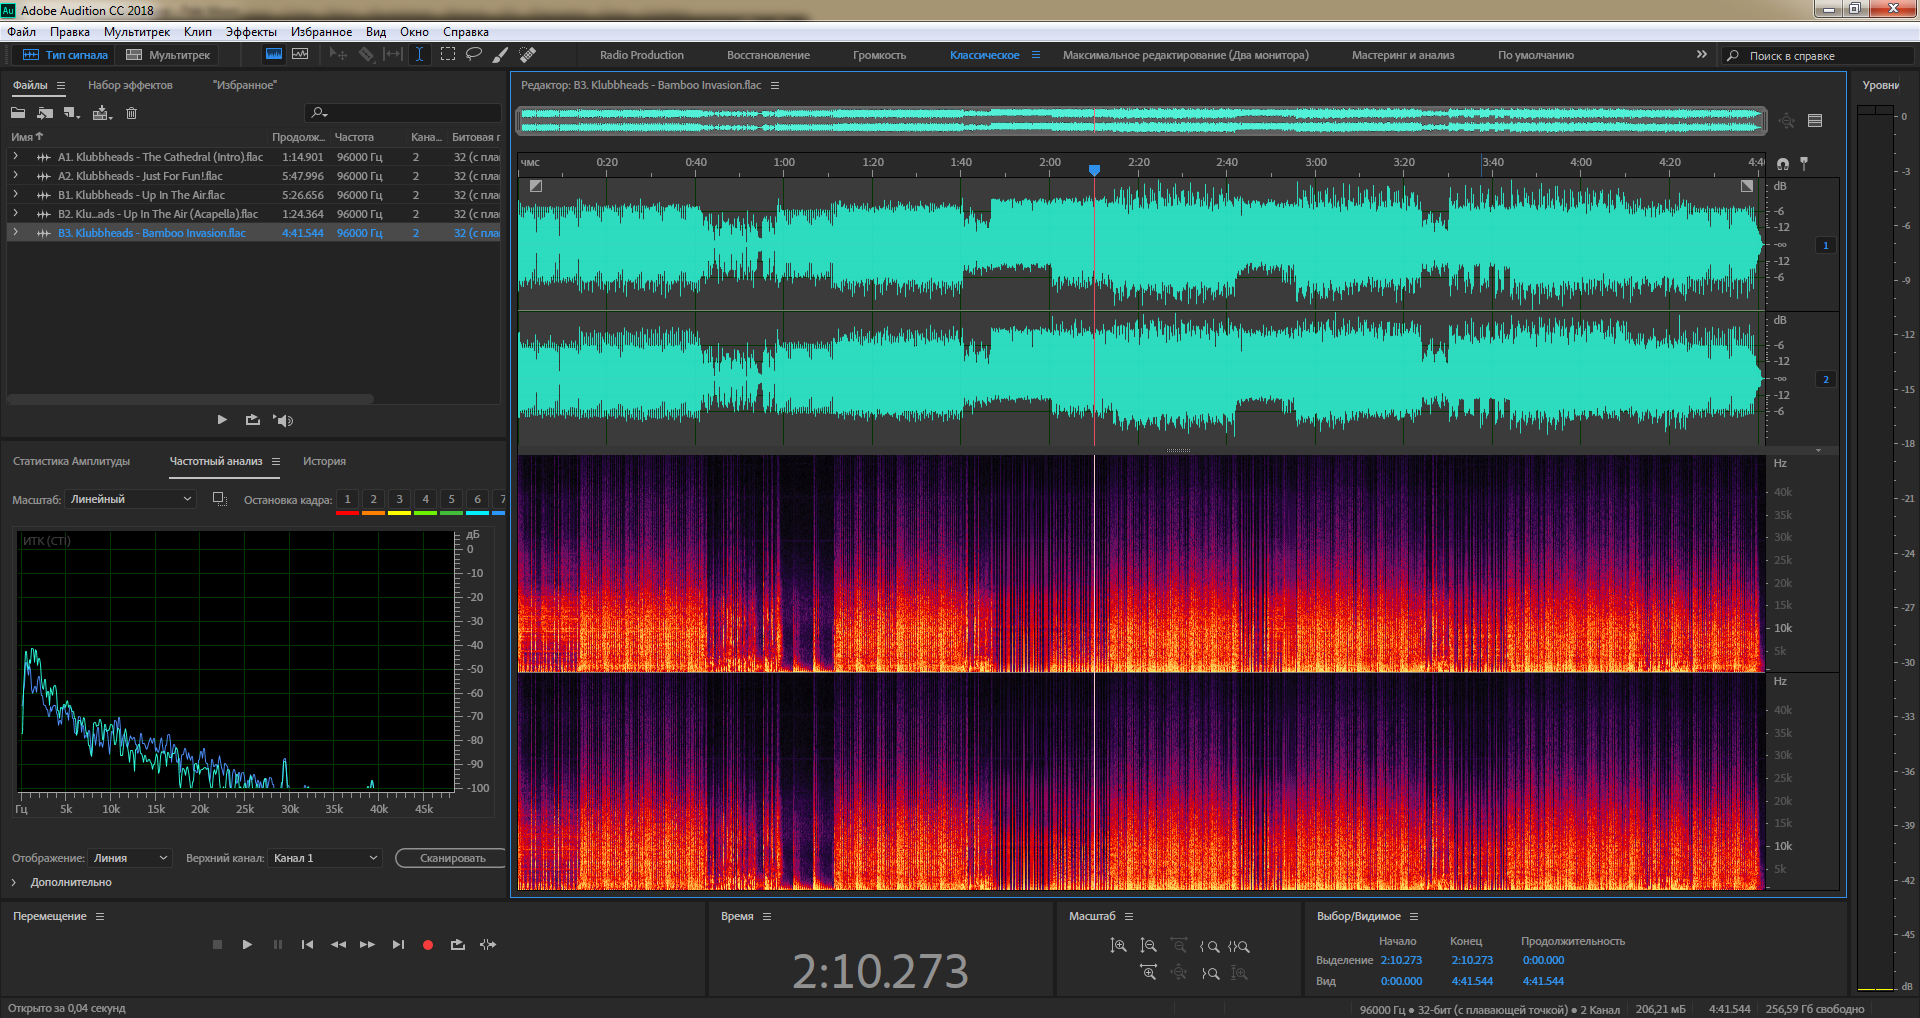The image size is (1920, 1018).
Task: Expand A2. Klubbheads - Just For Fun!.flac row
Action: 15,176
